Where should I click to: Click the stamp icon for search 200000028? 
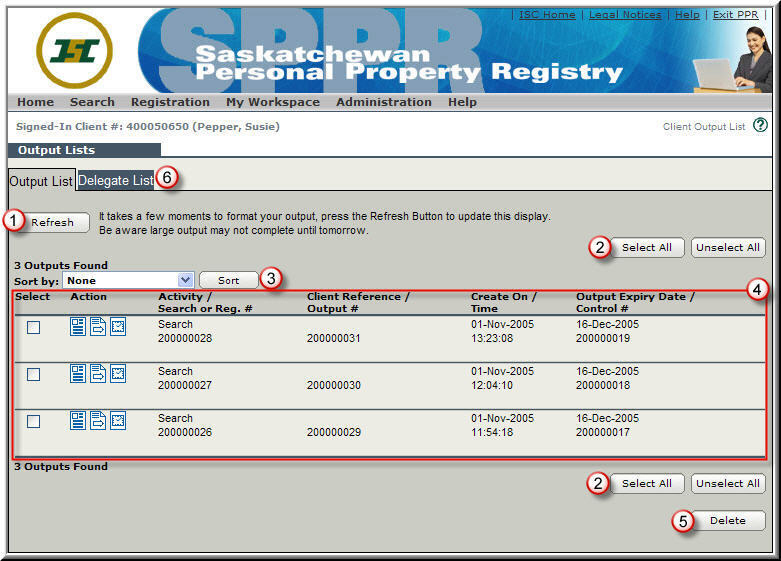118,327
